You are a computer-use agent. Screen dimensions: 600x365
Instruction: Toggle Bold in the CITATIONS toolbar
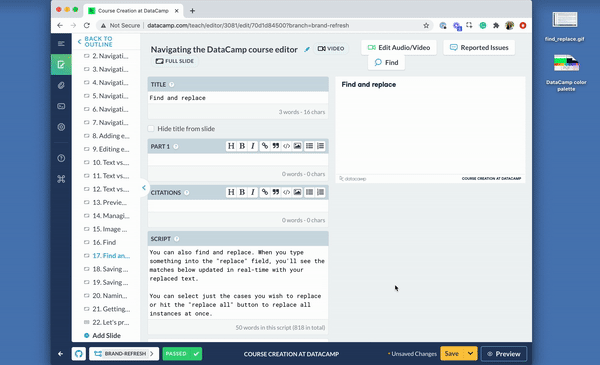coord(242,192)
